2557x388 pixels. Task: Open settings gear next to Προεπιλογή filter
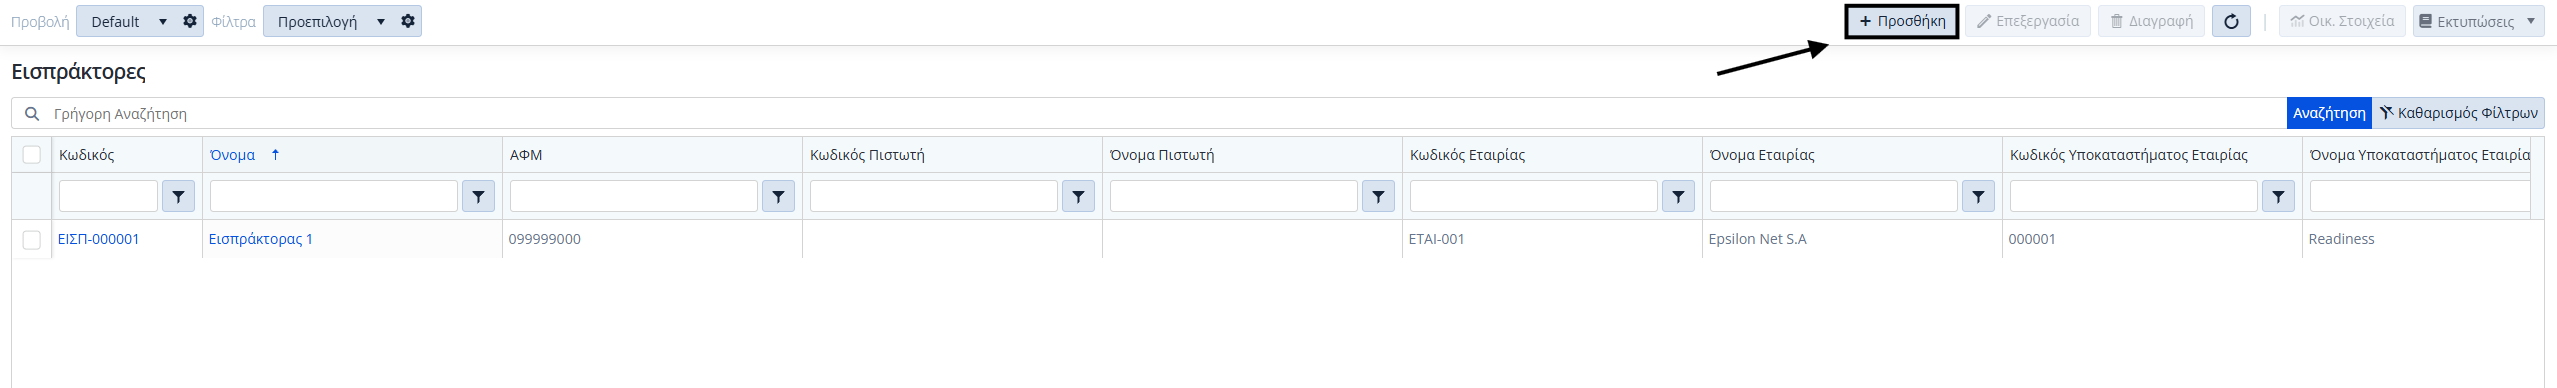pyautogui.click(x=408, y=21)
